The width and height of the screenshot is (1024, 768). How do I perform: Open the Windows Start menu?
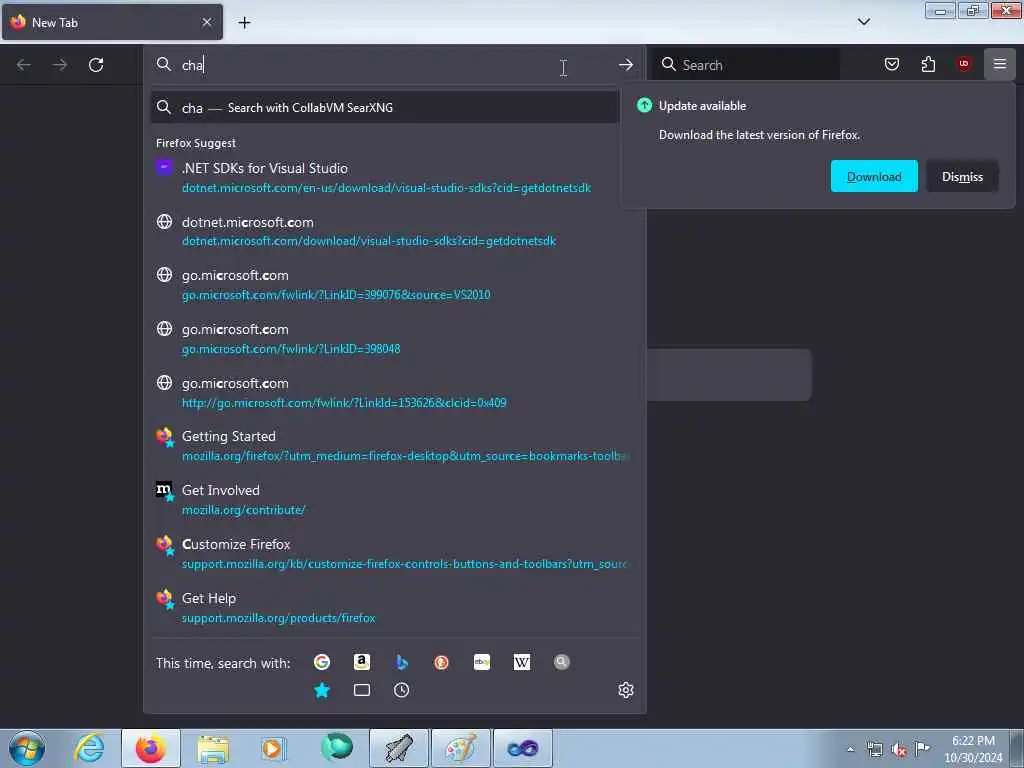pyautogui.click(x=27, y=748)
